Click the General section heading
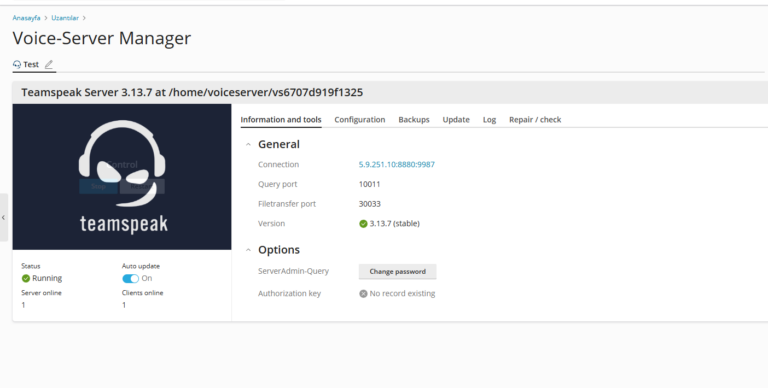 coord(279,145)
